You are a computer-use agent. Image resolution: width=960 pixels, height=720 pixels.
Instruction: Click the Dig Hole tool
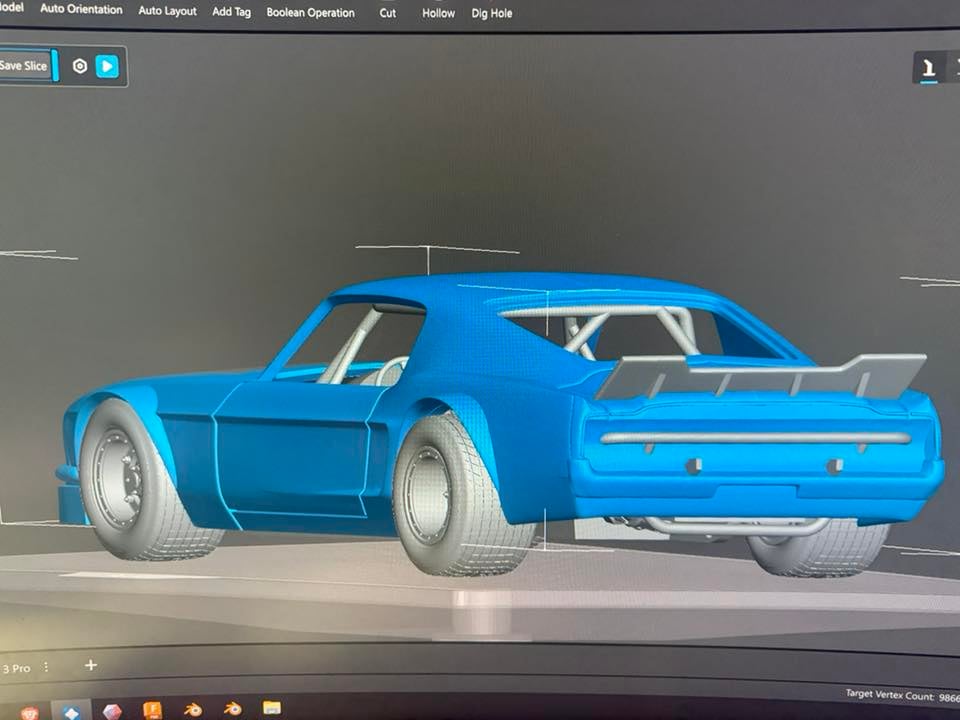pos(494,14)
